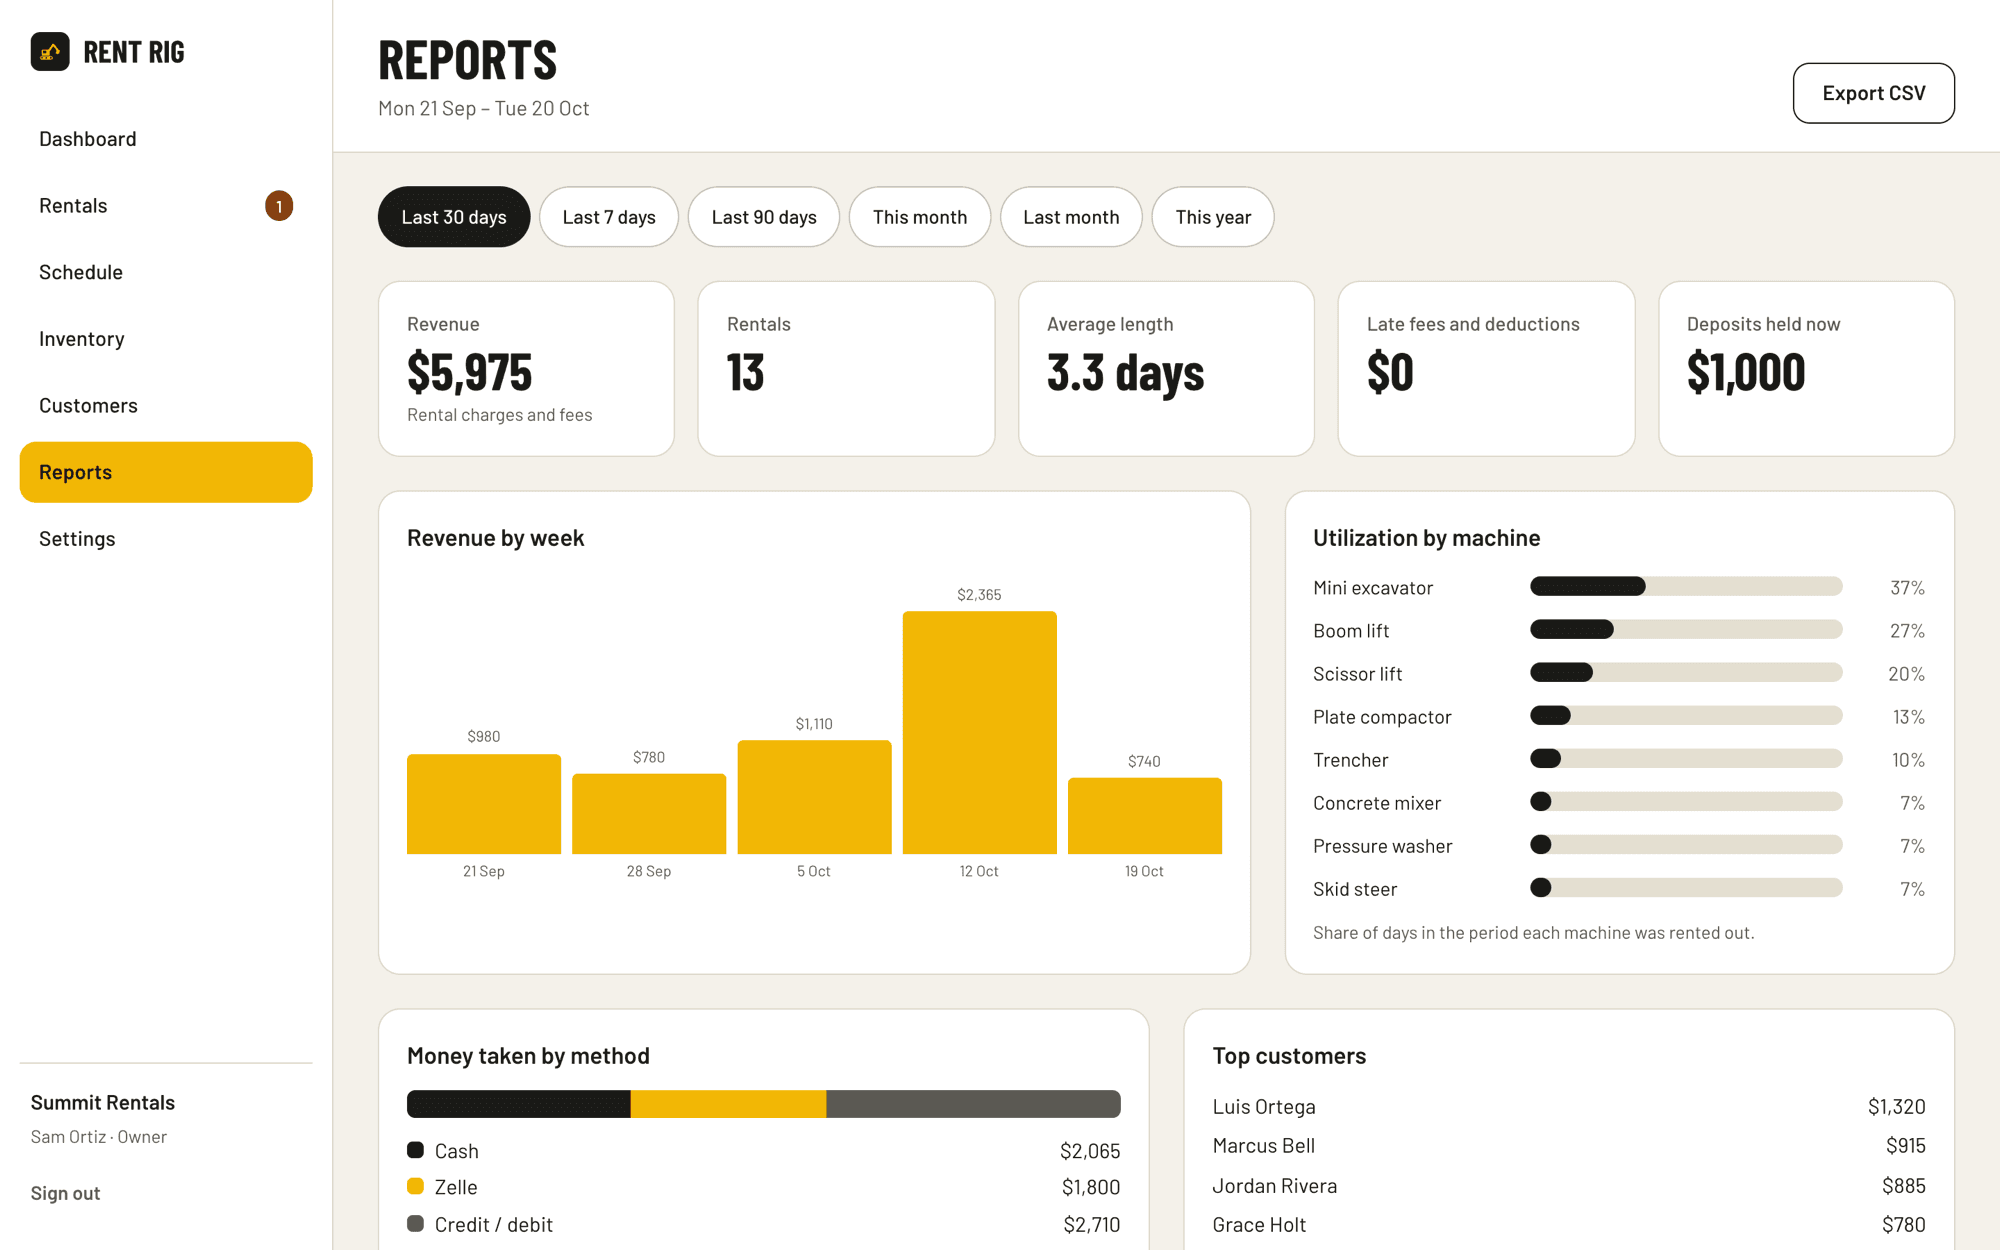The height and width of the screenshot is (1250, 2000).
Task: Export the report as CSV
Action: tap(1873, 93)
